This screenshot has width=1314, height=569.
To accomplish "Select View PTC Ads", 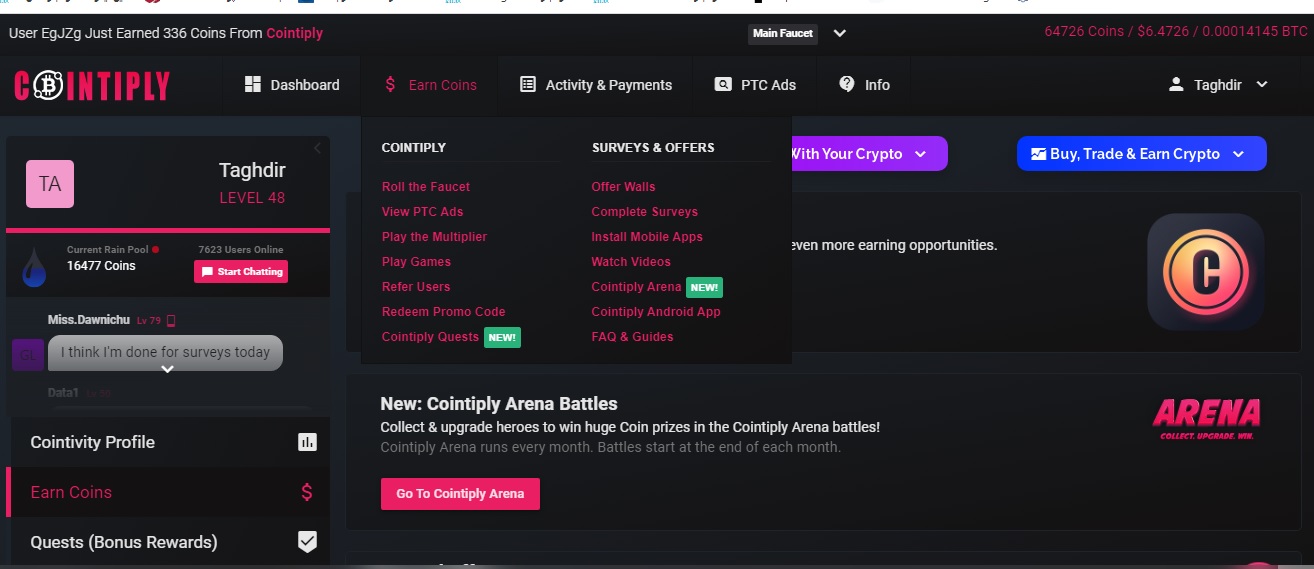I will [x=422, y=212].
